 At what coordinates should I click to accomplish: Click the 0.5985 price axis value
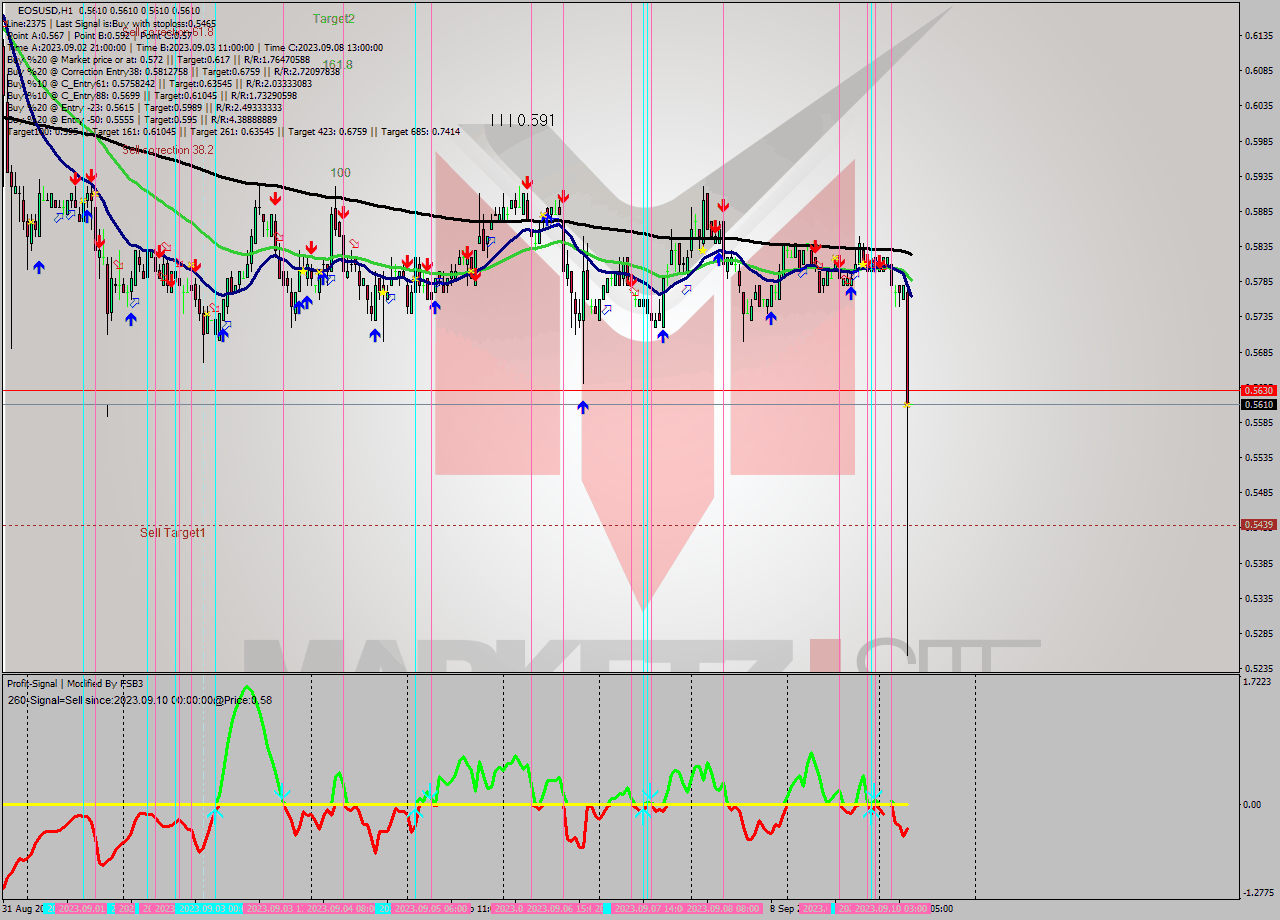click(x=1257, y=141)
